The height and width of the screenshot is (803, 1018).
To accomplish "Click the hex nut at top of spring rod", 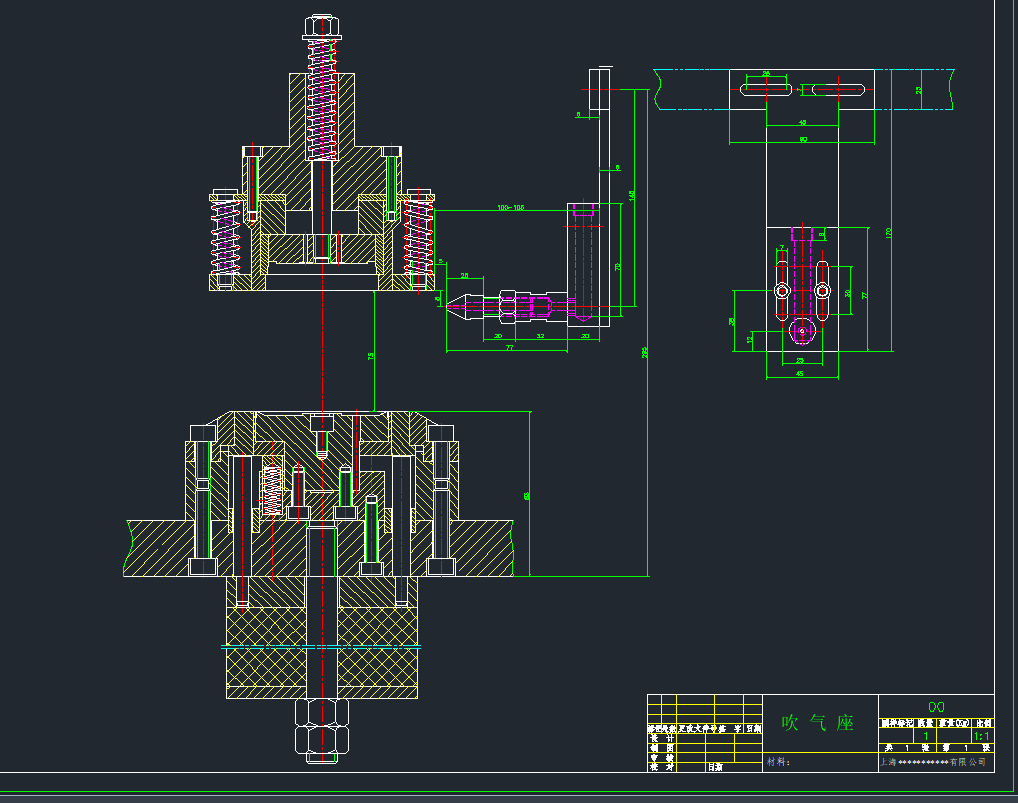I will click(321, 24).
